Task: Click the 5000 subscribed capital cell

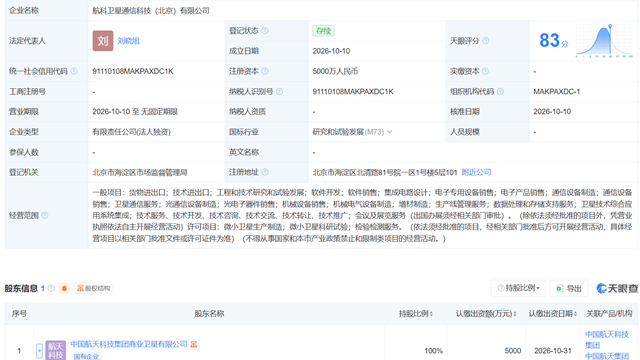Action: pos(513,351)
